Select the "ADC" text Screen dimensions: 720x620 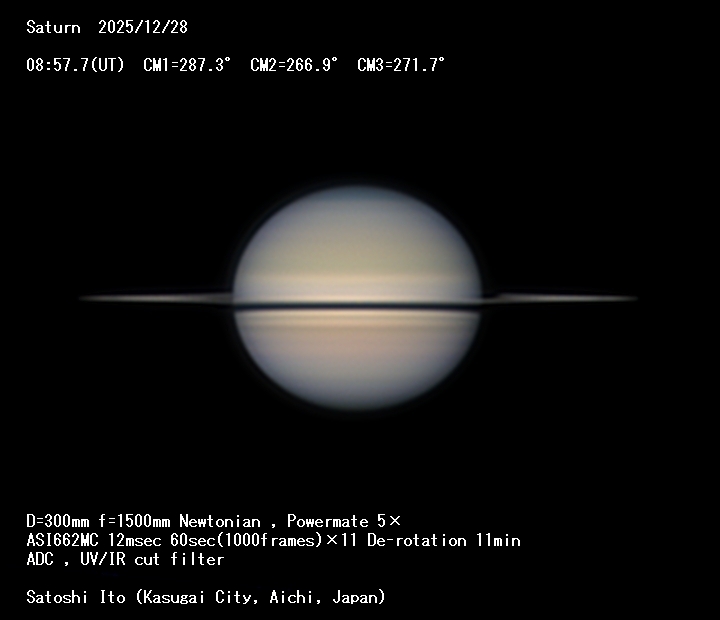(x=40, y=559)
